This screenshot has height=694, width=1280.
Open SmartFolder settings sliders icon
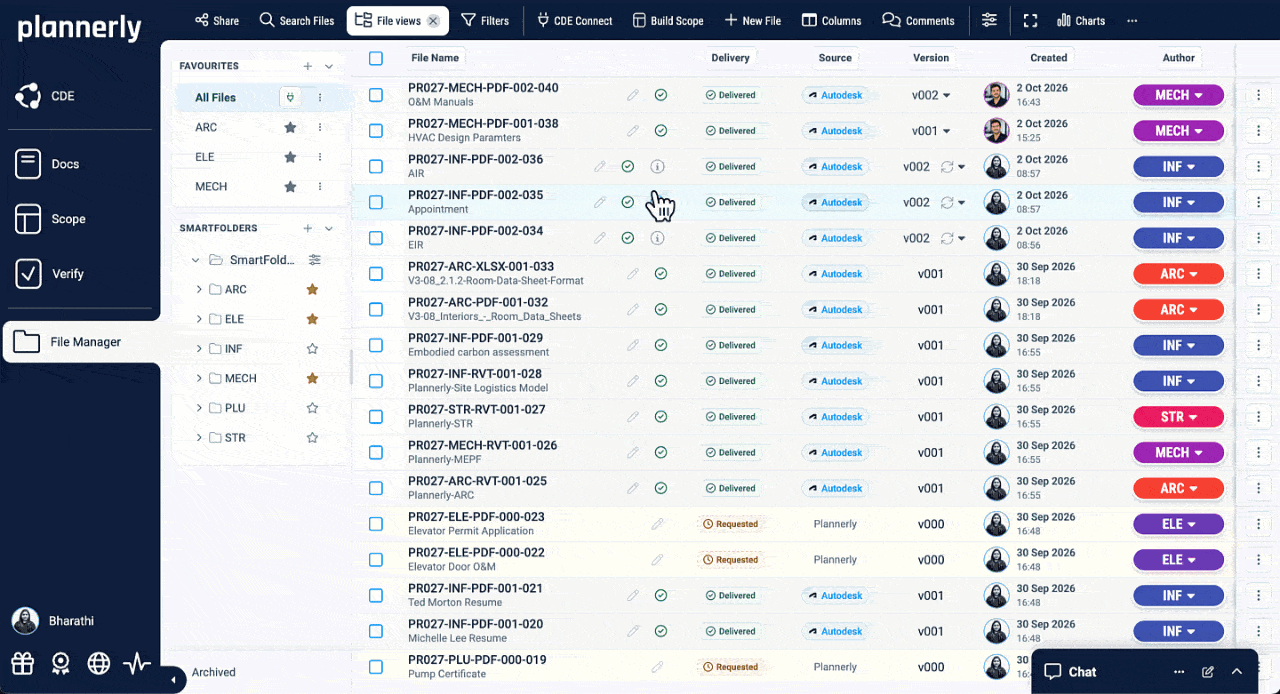315,260
